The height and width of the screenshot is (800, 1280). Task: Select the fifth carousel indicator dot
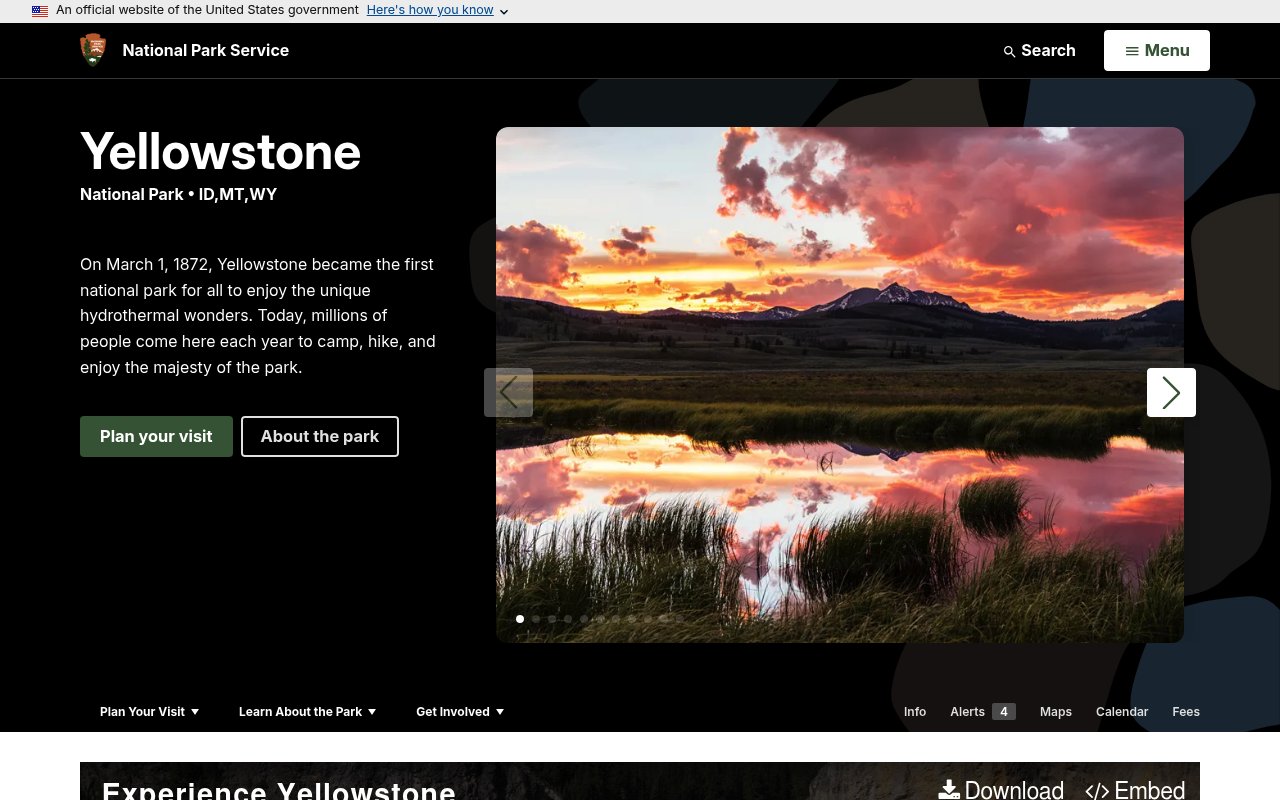pos(584,619)
